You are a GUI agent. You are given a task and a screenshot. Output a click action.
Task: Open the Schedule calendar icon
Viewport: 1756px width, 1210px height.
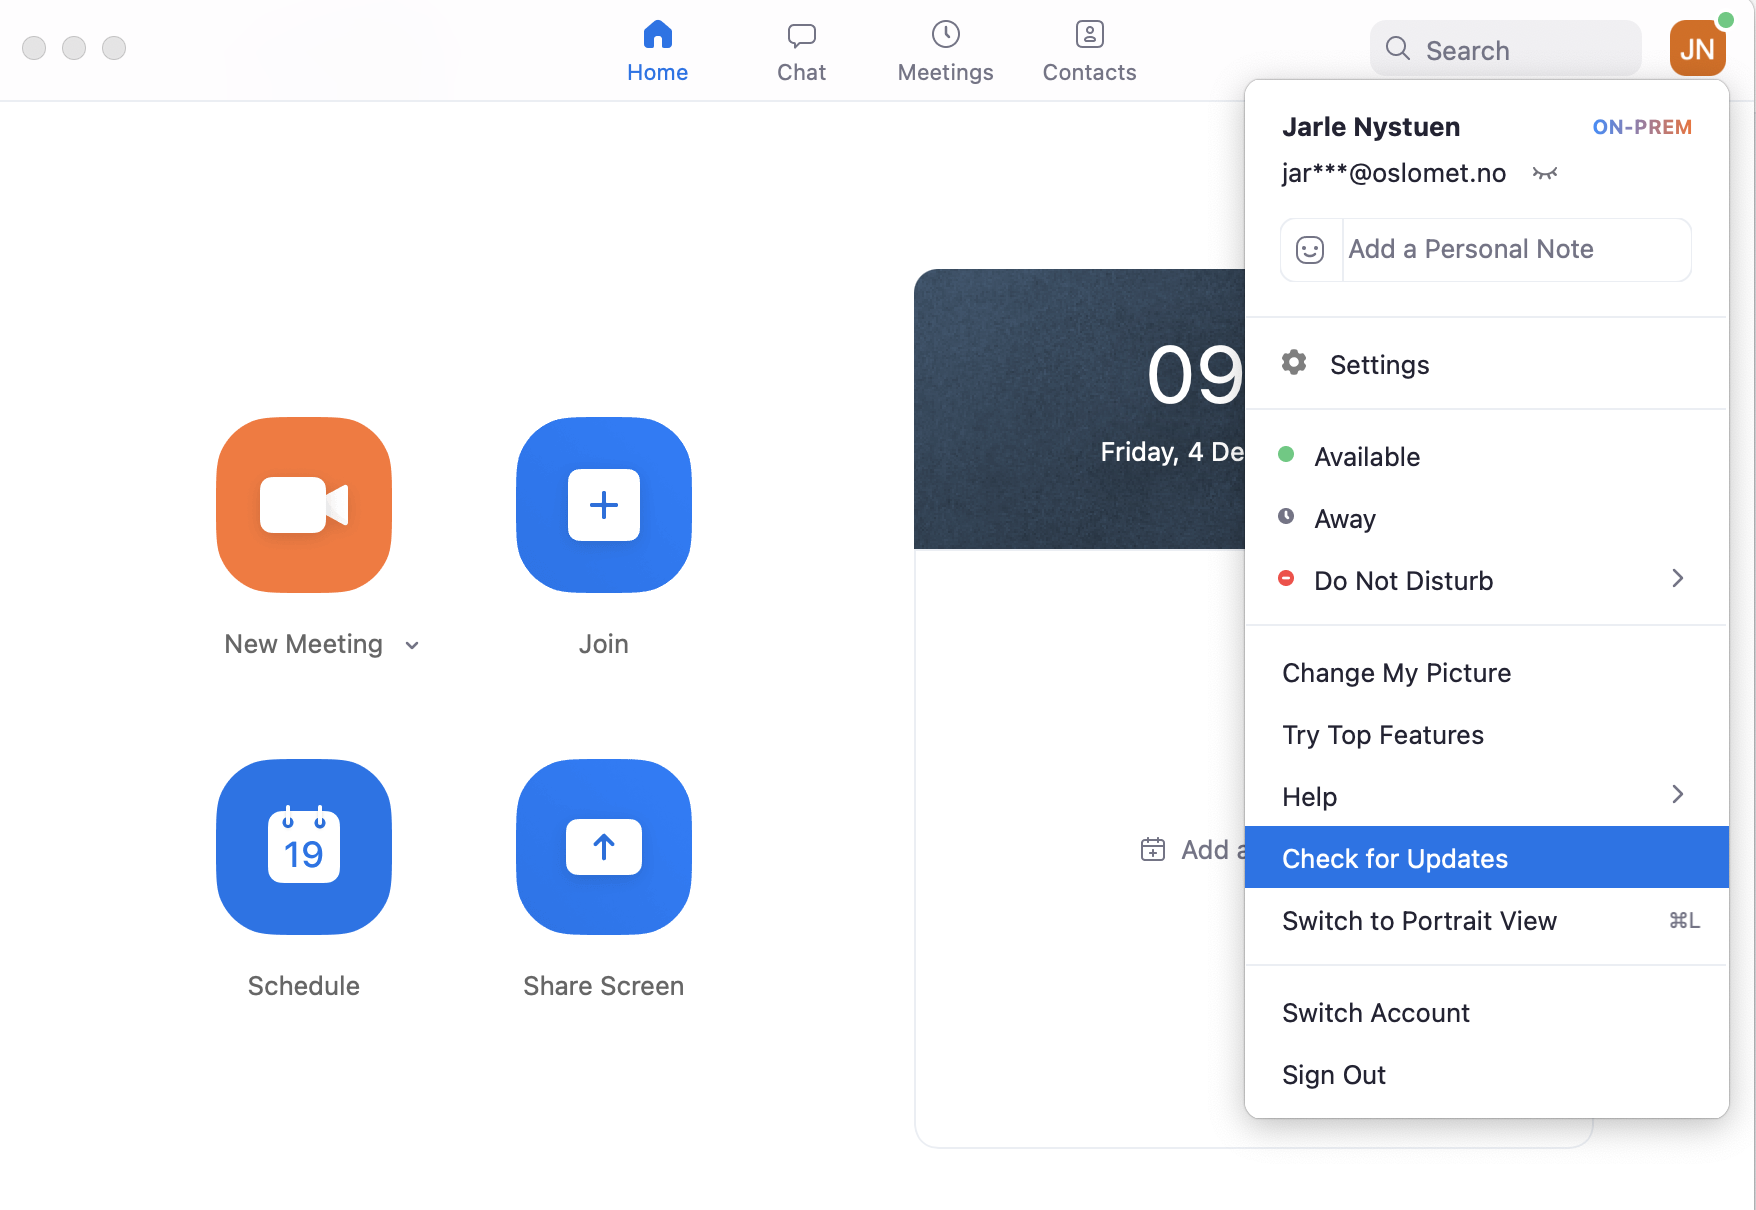pyautogui.click(x=304, y=846)
